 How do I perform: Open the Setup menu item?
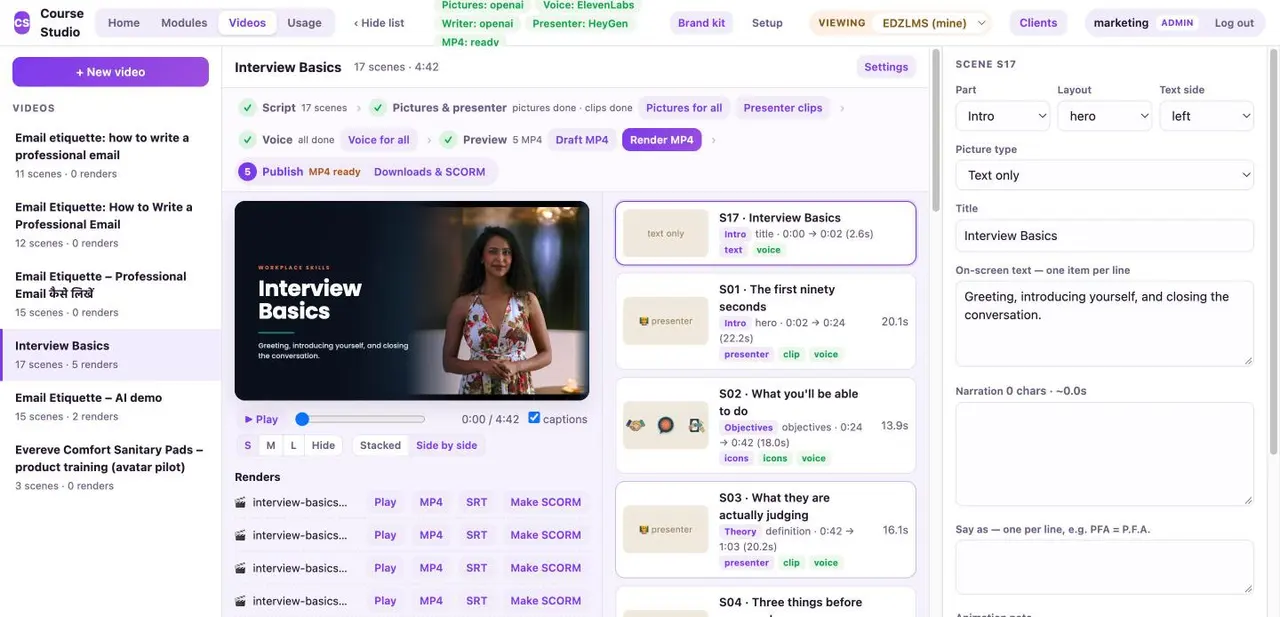click(767, 23)
